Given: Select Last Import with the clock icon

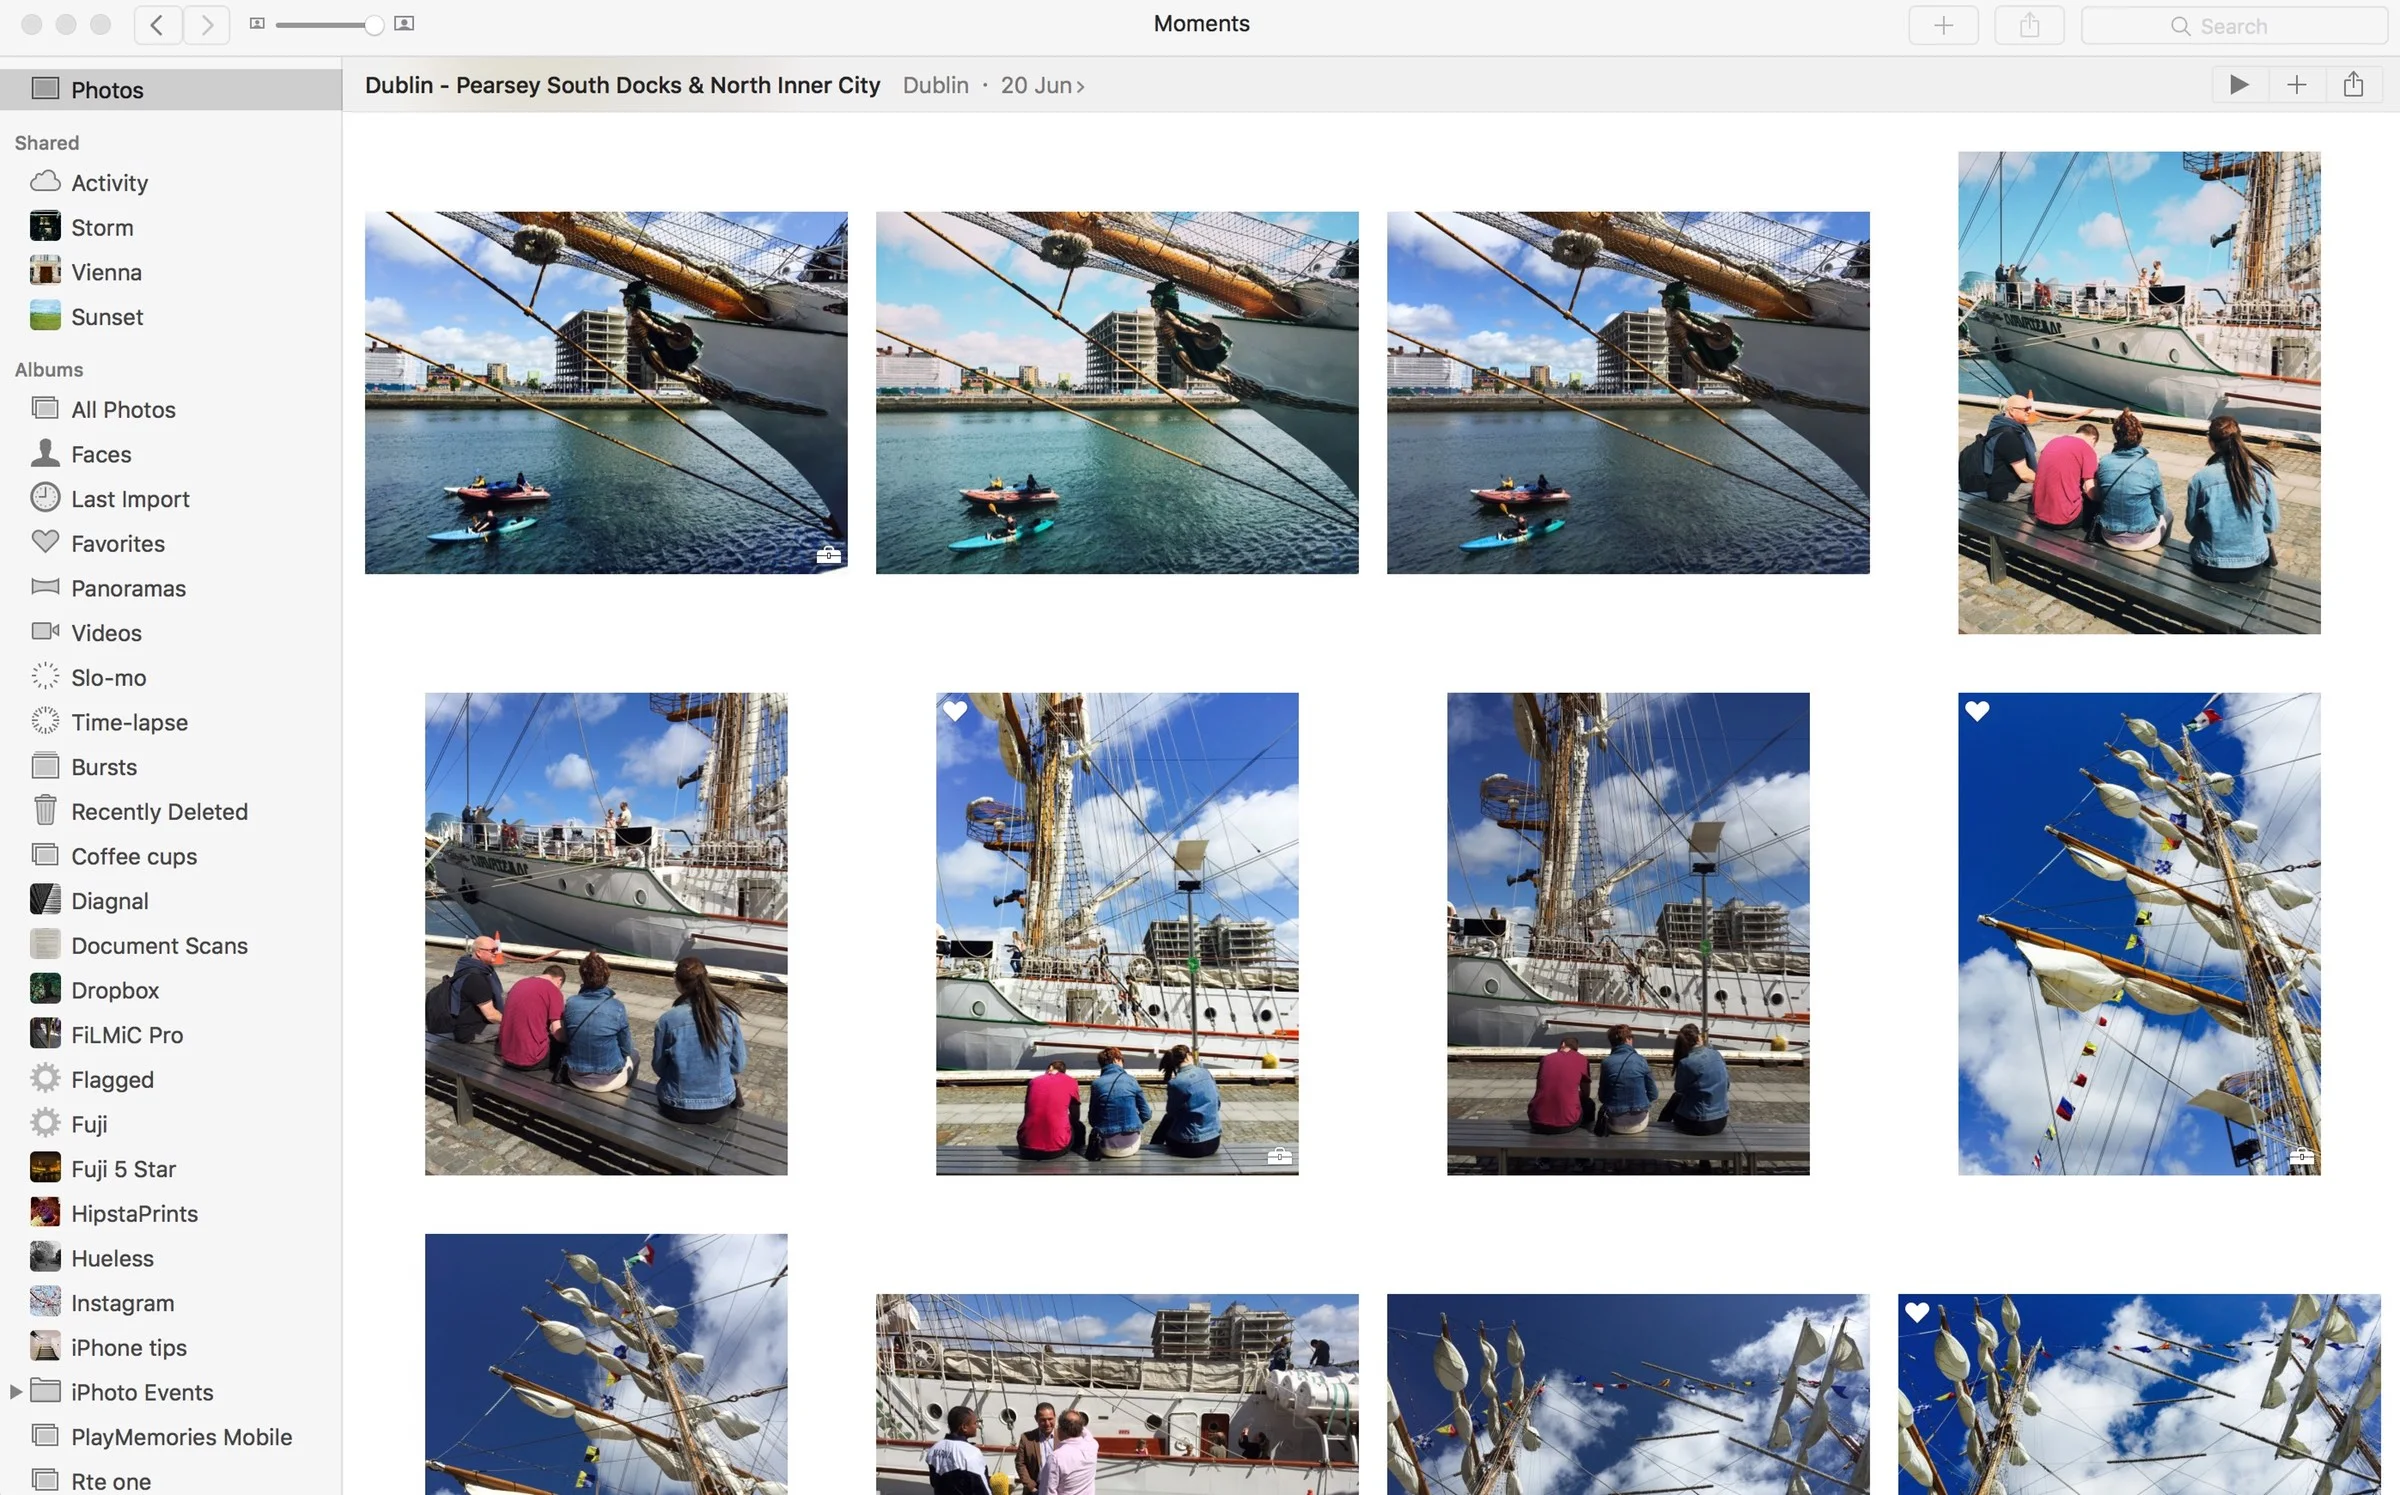Looking at the screenshot, I should pos(129,498).
